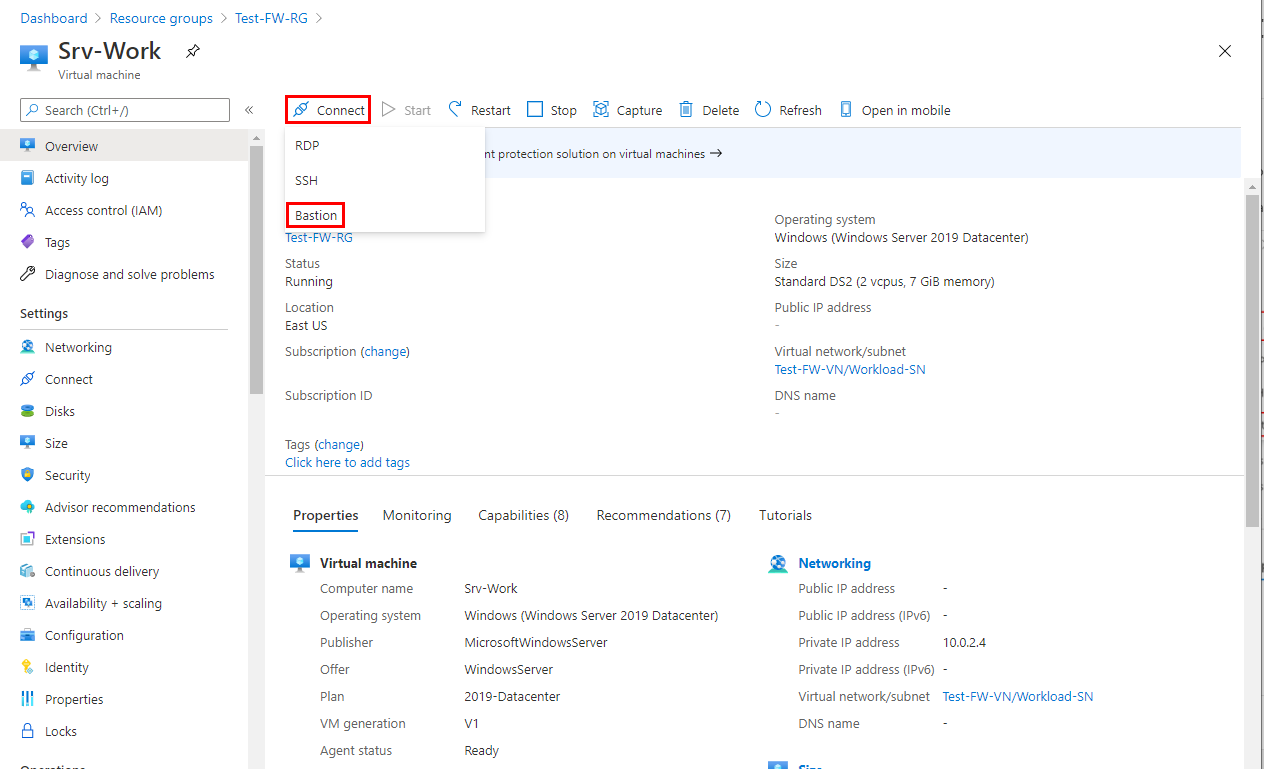The height and width of the screenshot is (769, 1264).
Task: Select the Networking icon under Settings
Action: [x=26, y=347]
